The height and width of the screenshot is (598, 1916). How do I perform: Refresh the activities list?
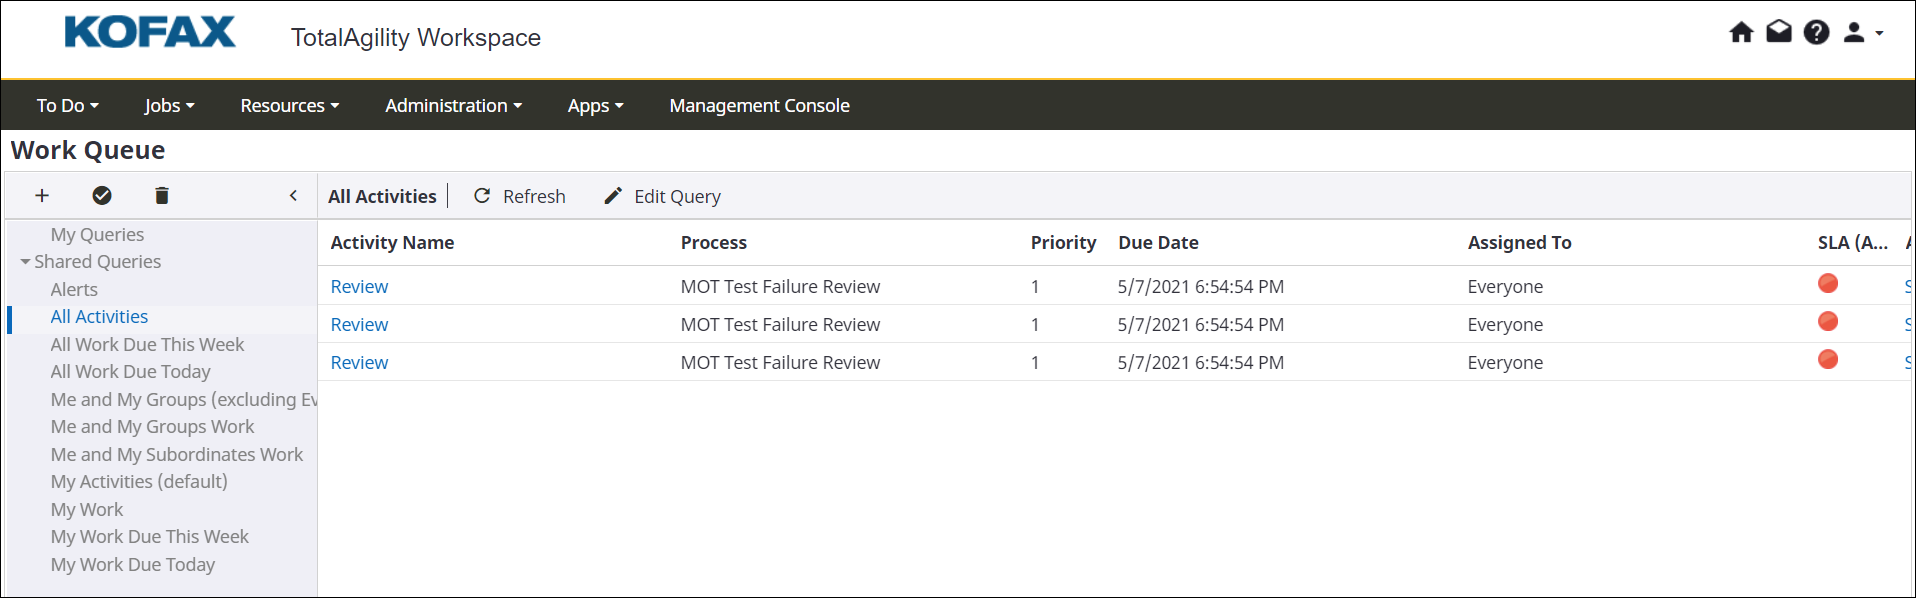tap(519, 196)
